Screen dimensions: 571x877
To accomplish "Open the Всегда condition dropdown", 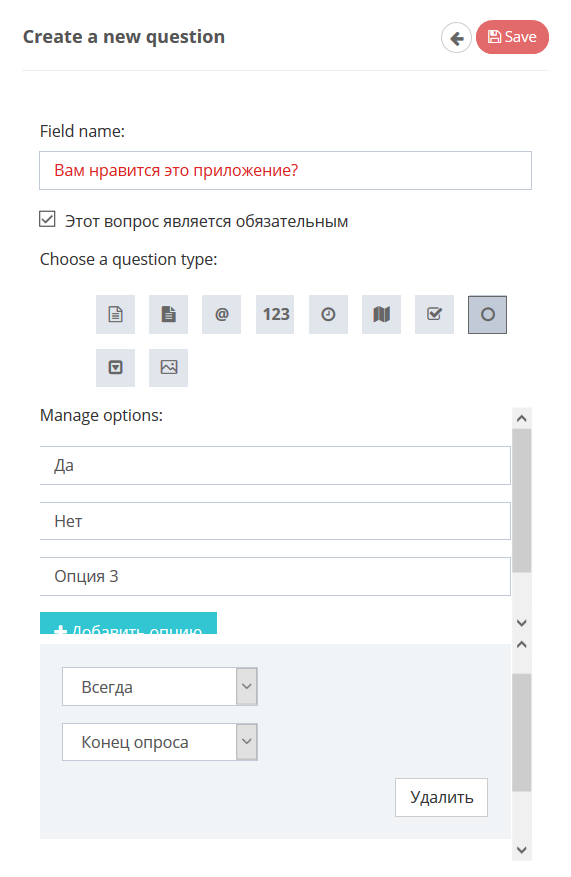I will pos(160,686).
